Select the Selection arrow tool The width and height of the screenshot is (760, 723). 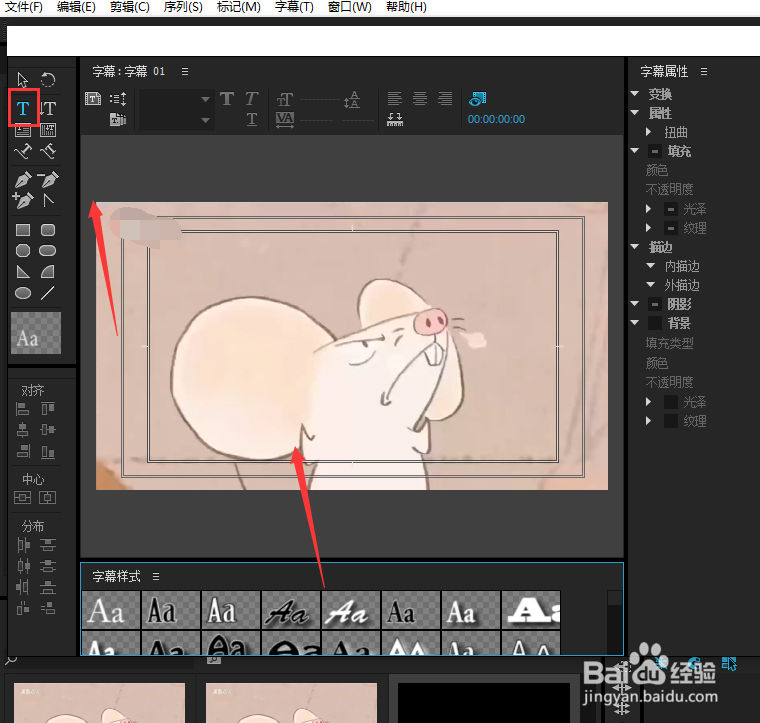click(22, 79)
